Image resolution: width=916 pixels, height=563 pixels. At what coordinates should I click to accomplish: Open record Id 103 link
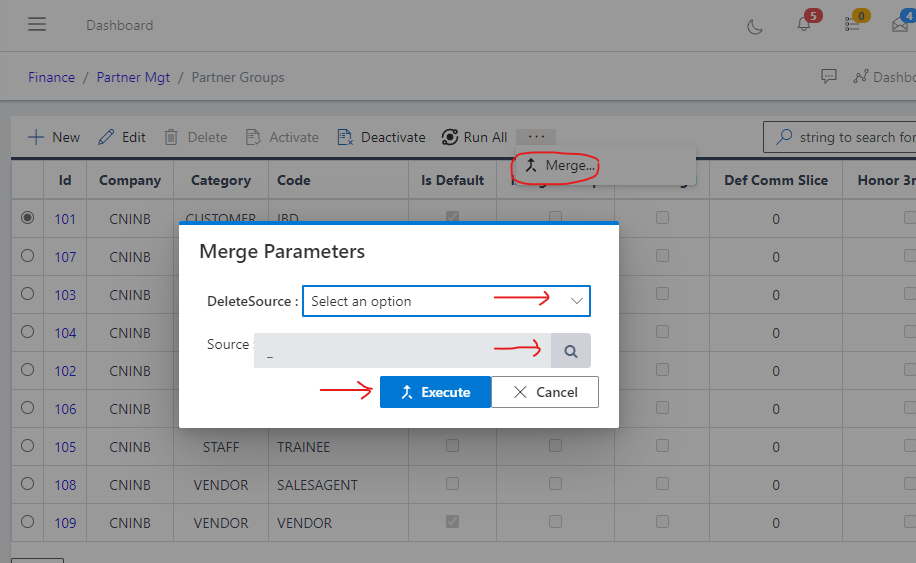click(x=65, y=295)
